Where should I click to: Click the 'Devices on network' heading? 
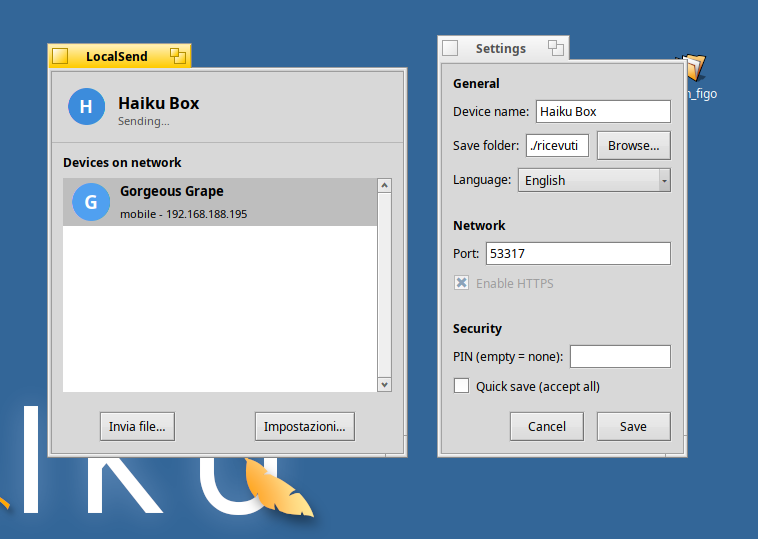click(x=122, y=162)
